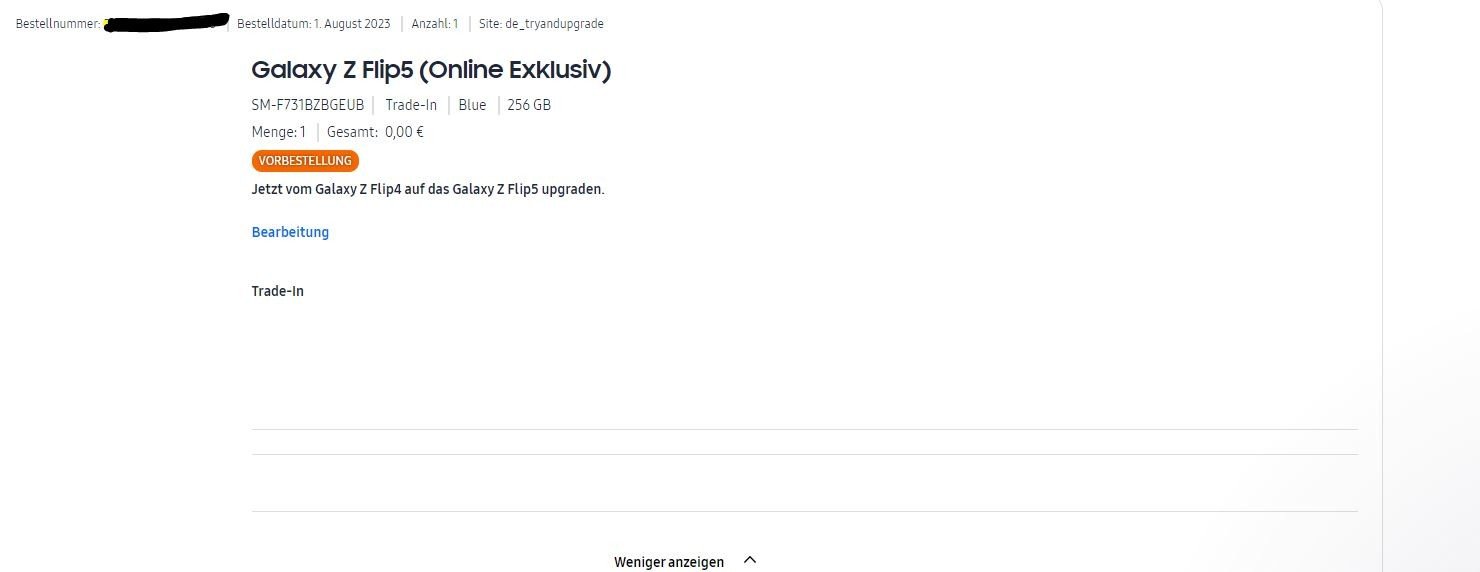This screenshot has height=572, width=1480.
Task: Click the Anzahl: 1 order field
Action: 435,24
